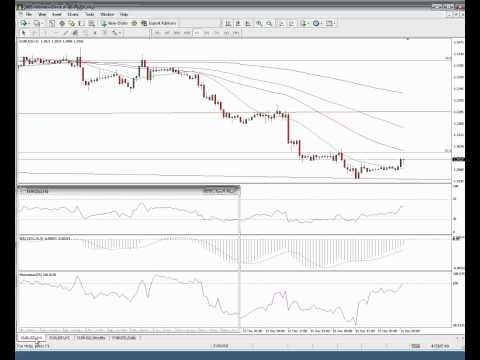Zoom in on the chart
The height and width of the screenshot is (360, 480).
pyautogui.click(x=259, y=23)
